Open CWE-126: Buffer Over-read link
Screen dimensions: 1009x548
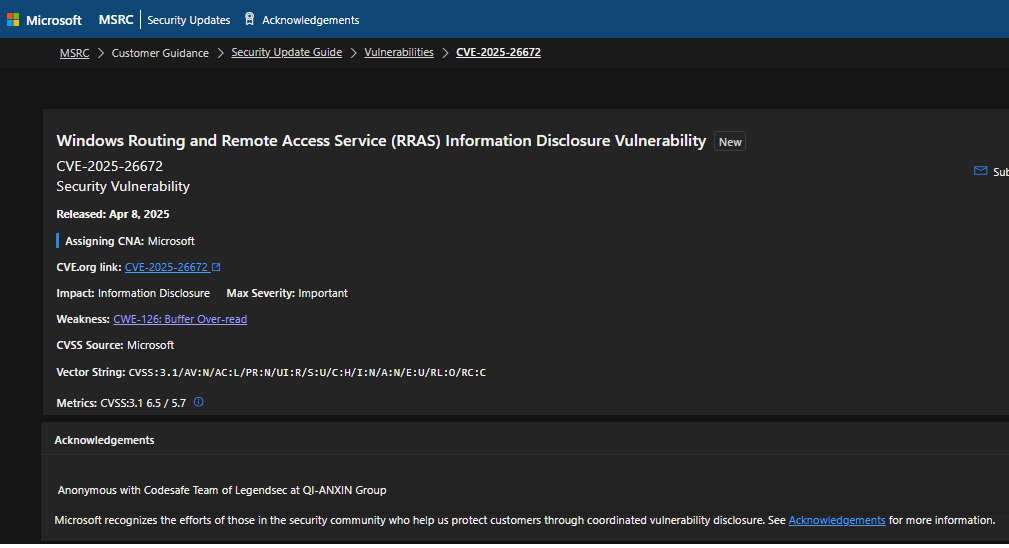[x=180, y=319]
